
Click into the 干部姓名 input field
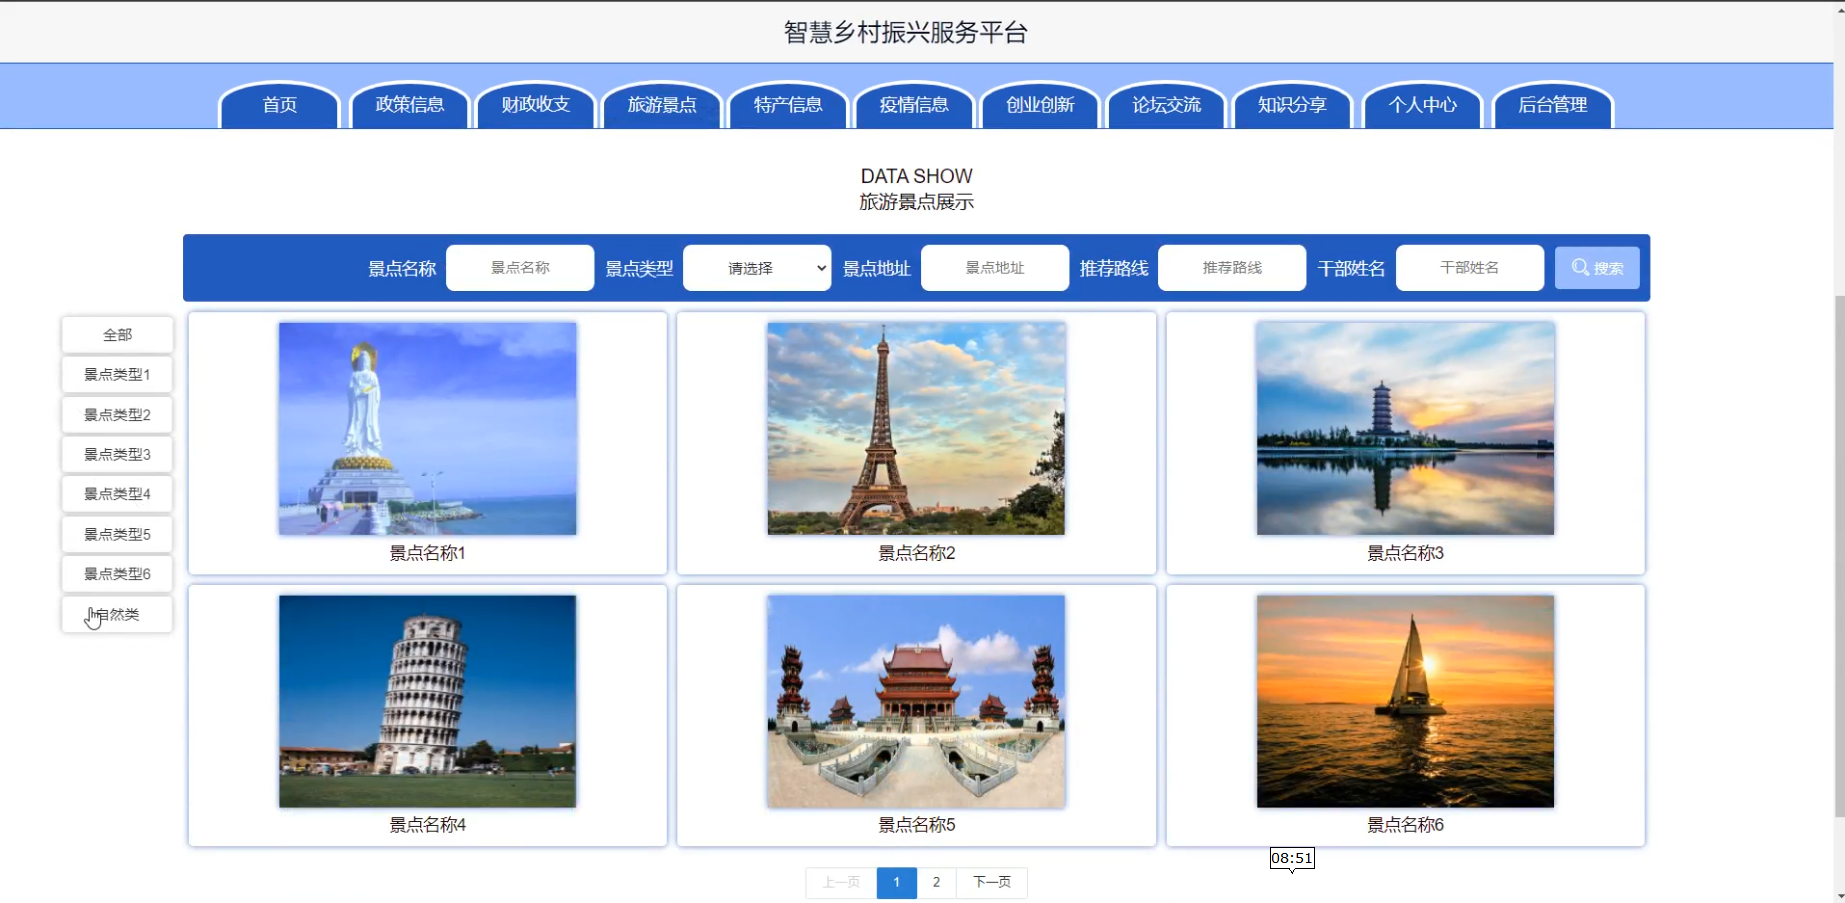(1470, 268)
